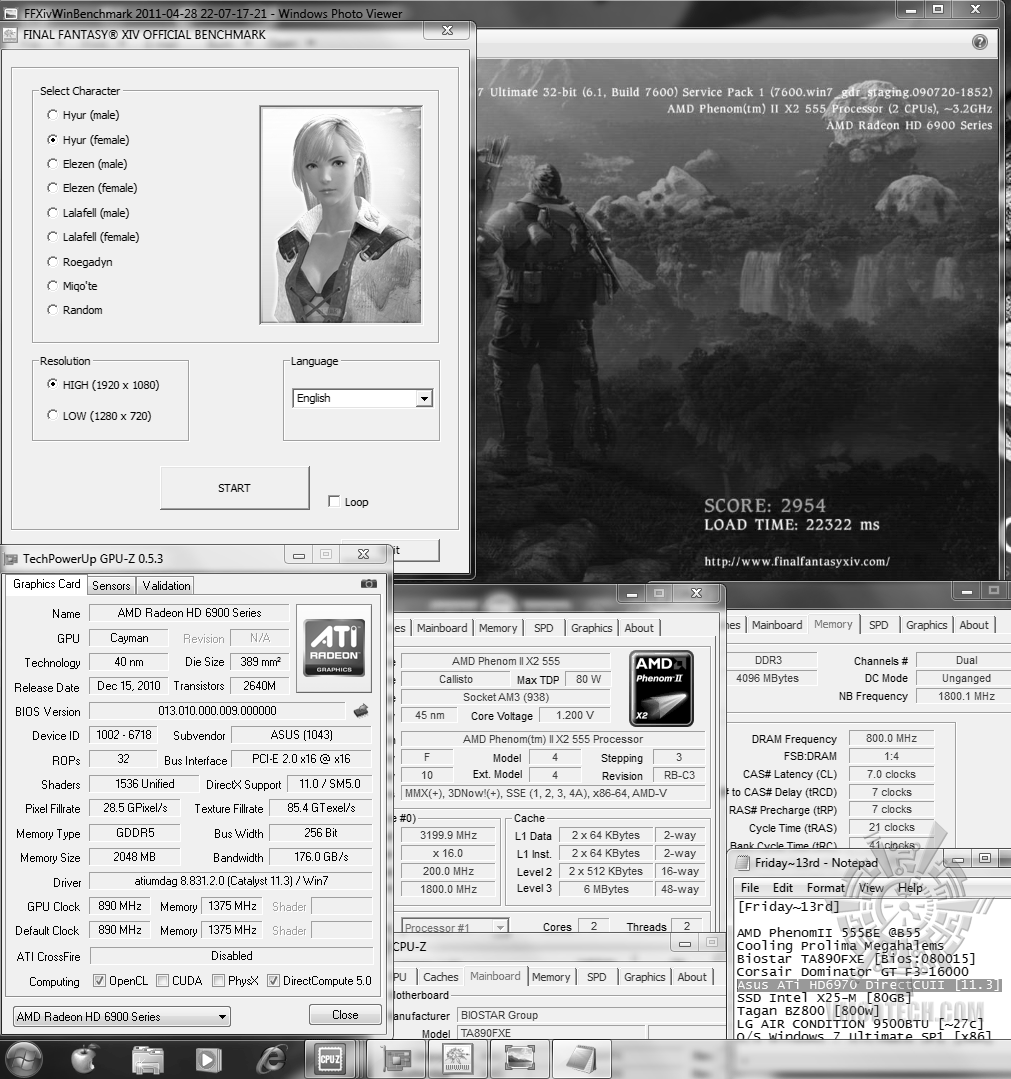The height and width of the screenshot is (1079, 1011).
Task: Click the AMD Phenom II logo in CPU-Z
Action: coord(661,688)
